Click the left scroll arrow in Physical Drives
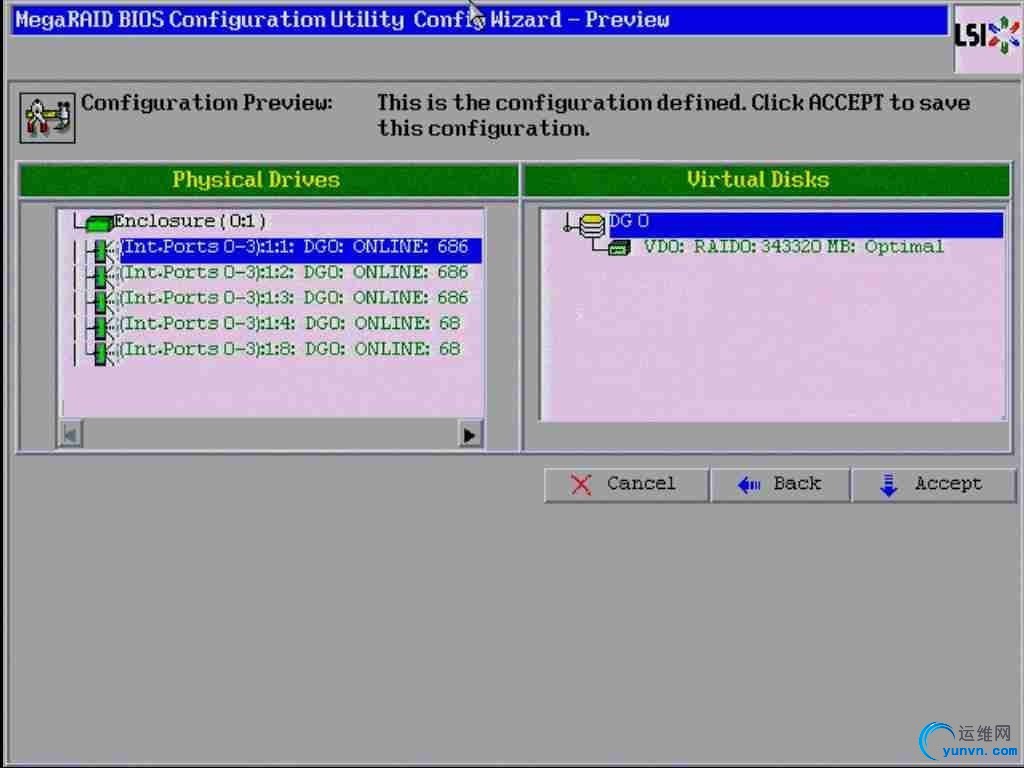 pos(71,435)
